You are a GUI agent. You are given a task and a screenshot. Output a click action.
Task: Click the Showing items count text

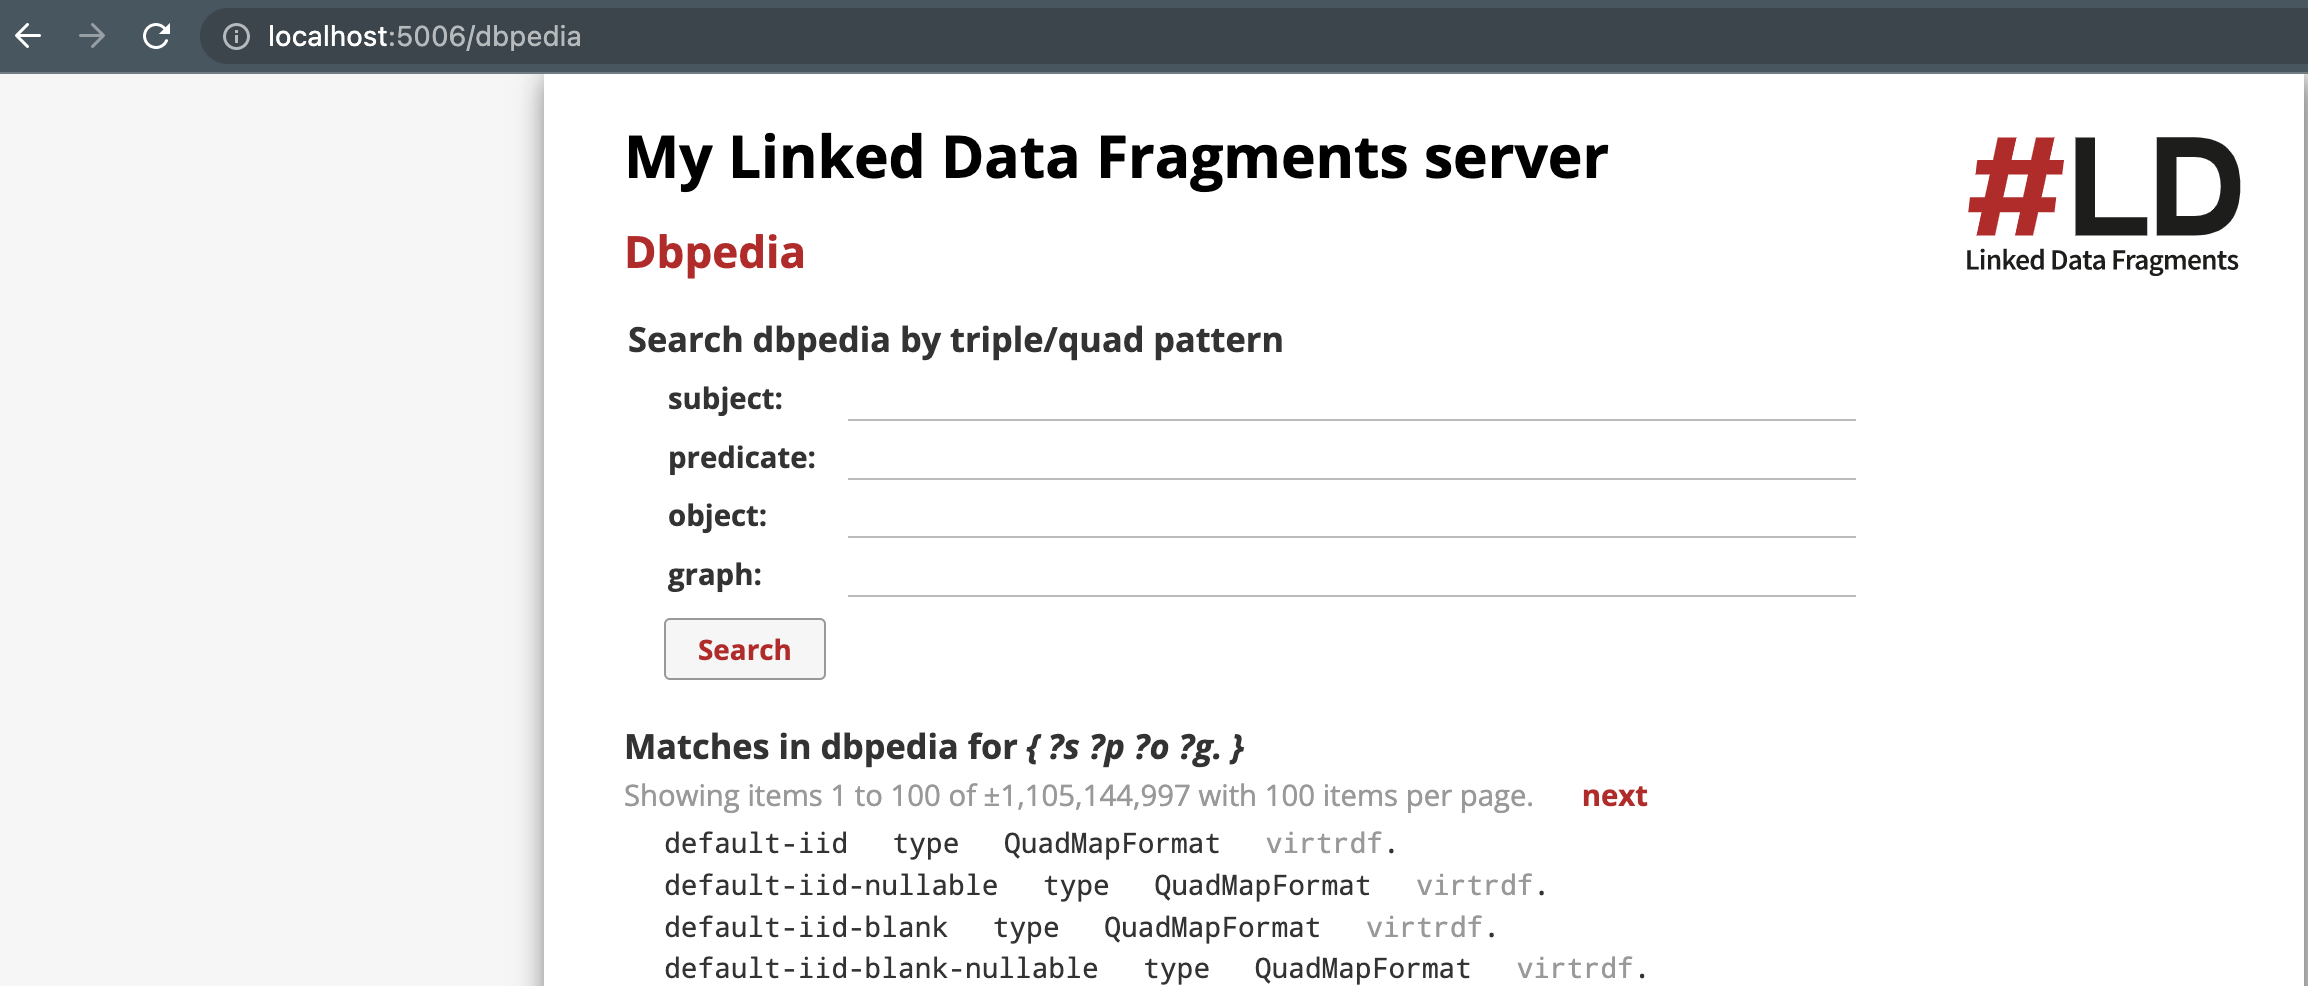pyautogui.click(x=1078, y=796)
